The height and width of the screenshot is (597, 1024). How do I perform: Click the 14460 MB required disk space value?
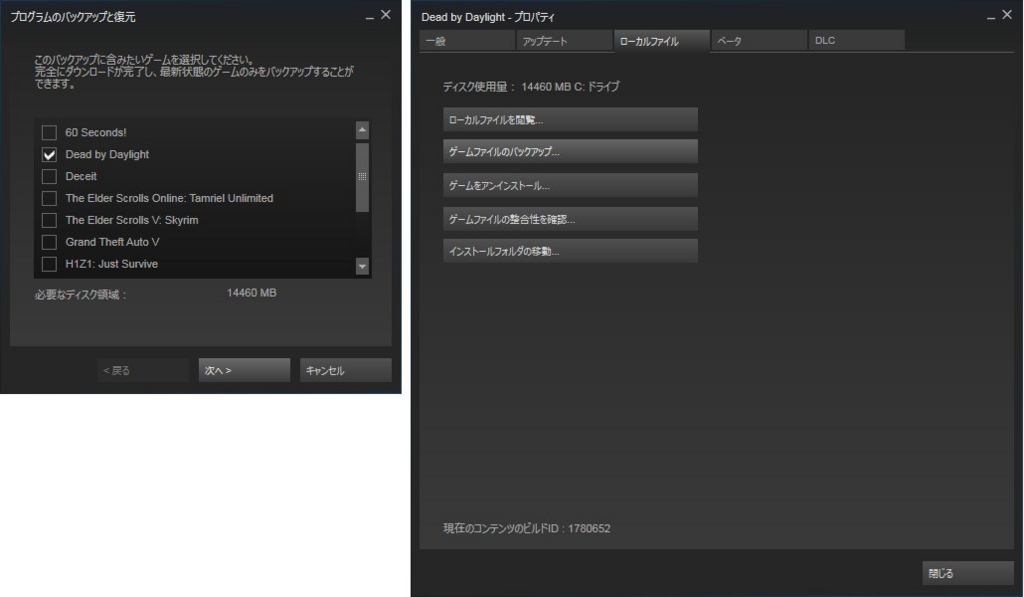[x=251, y=293]
